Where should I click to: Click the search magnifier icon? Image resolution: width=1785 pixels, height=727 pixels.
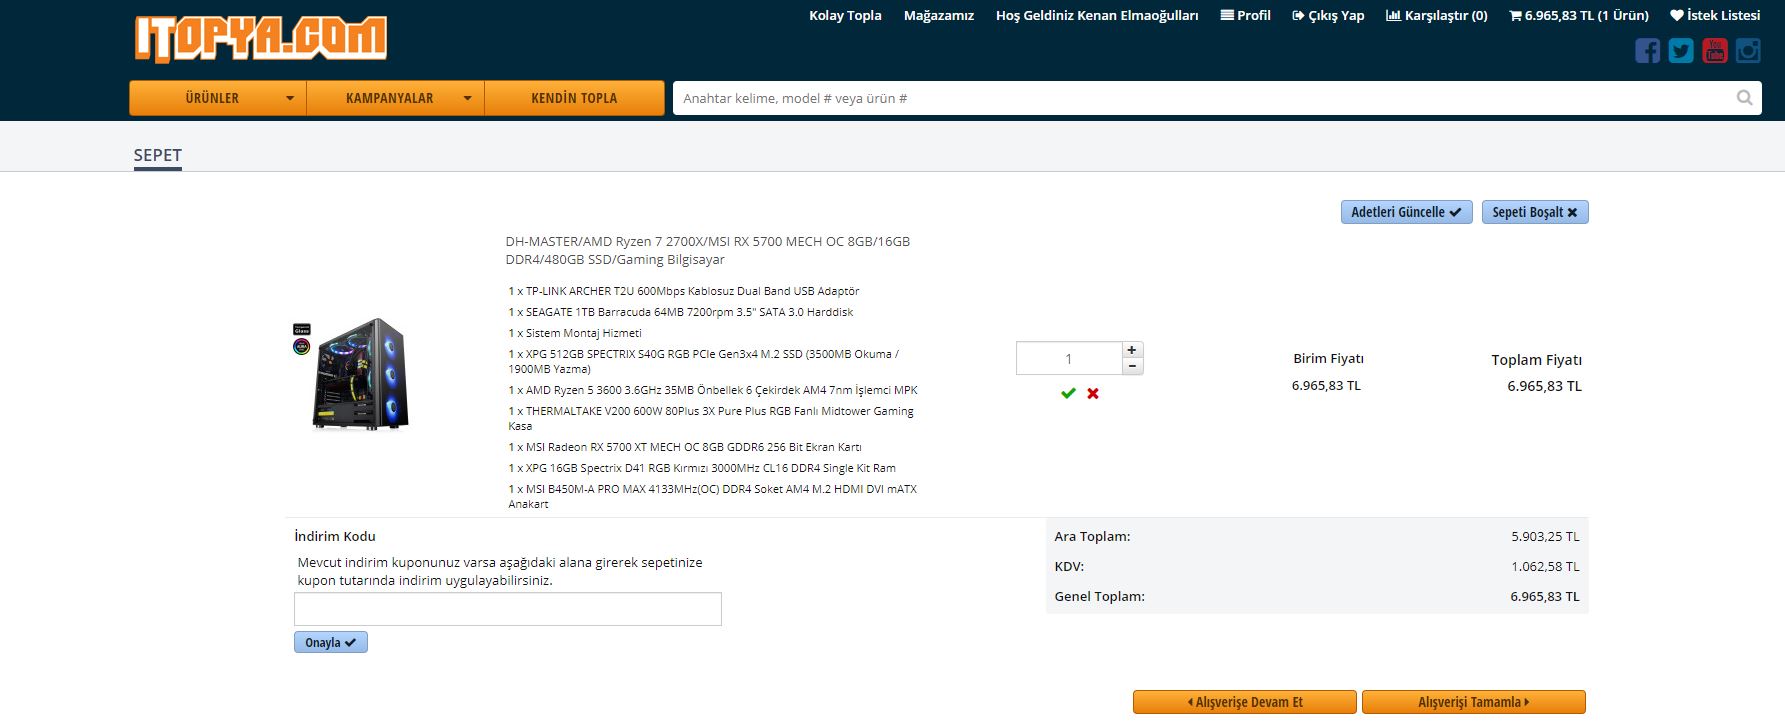tap(1744, 98)
